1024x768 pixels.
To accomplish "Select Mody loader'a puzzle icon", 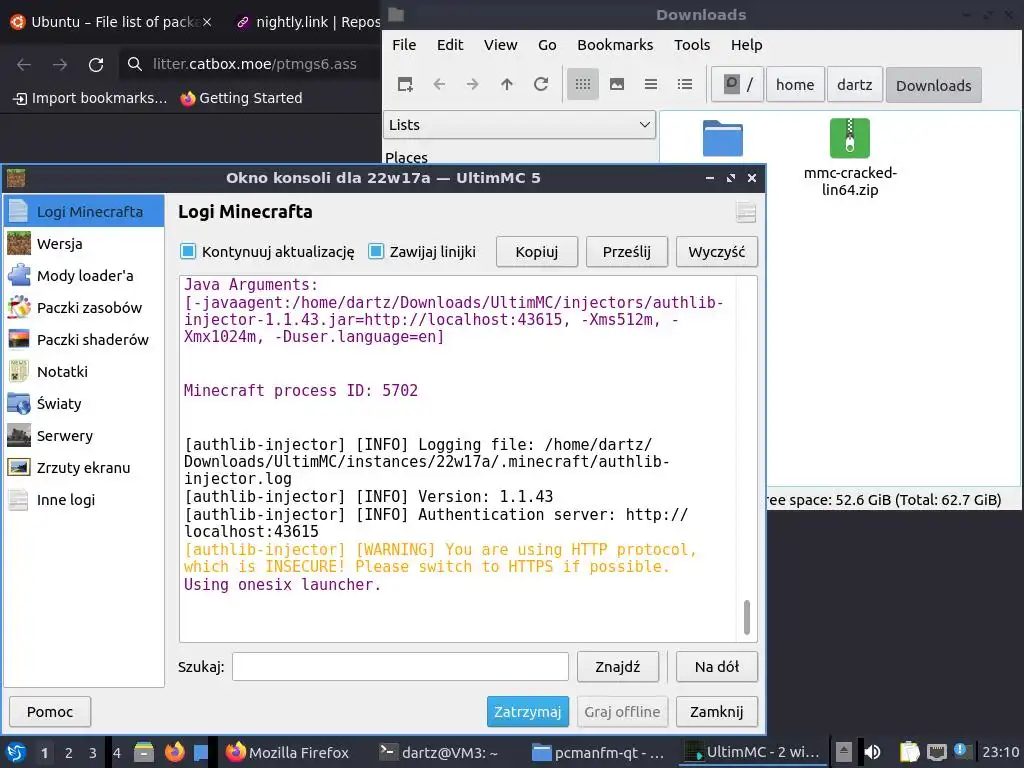I will tap(19, 276).
